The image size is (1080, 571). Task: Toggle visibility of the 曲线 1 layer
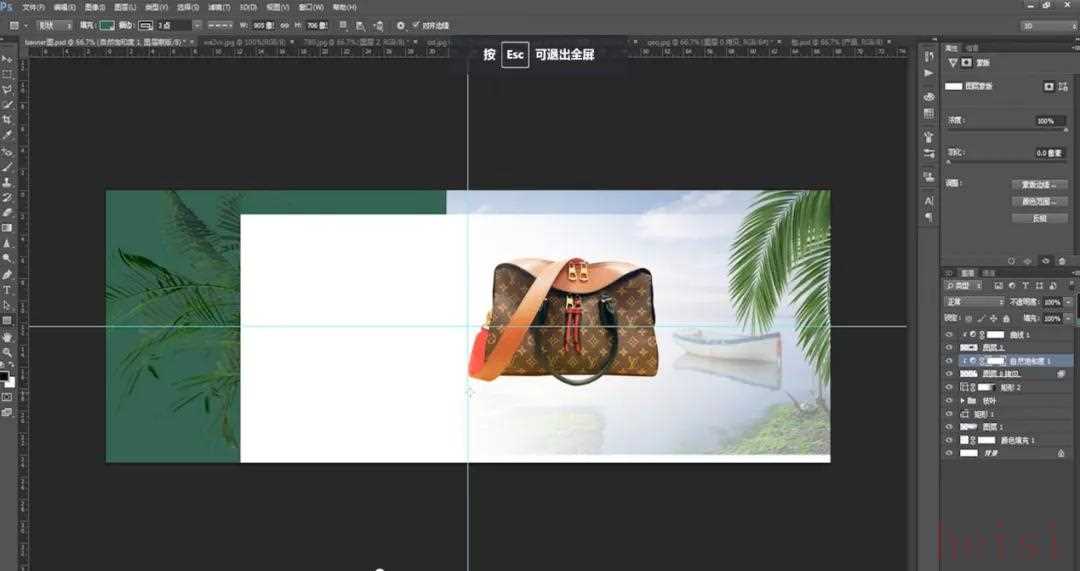pos(948,334)
